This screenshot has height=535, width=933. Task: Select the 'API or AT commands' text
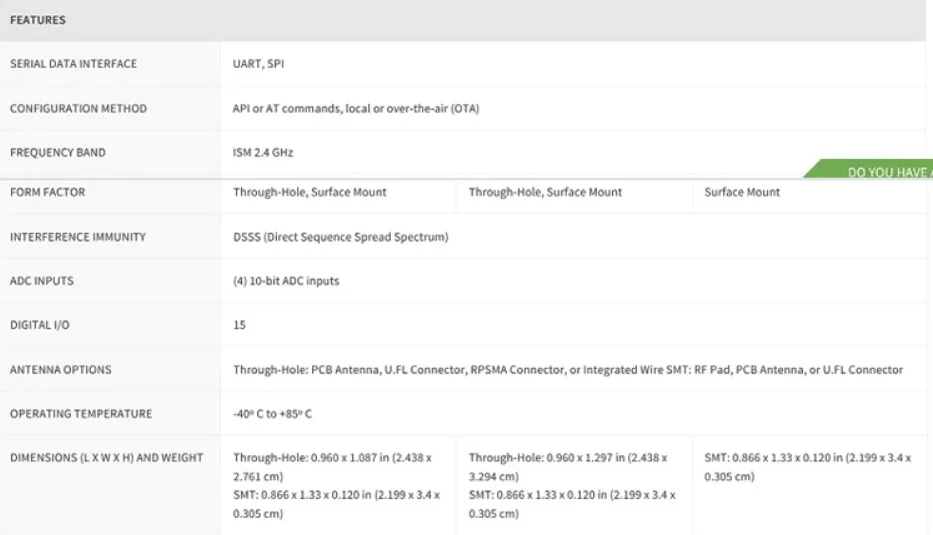(x=286, y=108)
